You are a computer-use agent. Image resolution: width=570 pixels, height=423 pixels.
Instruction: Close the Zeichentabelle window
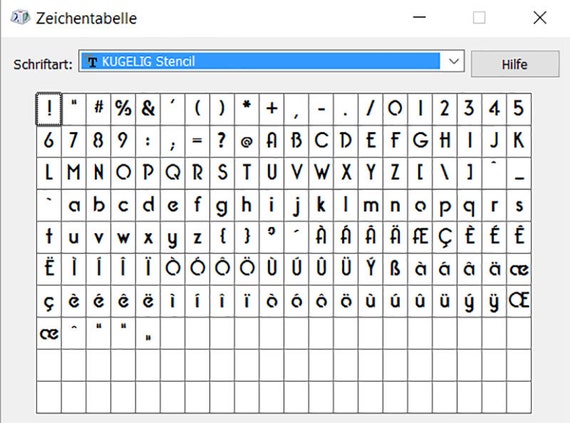[x=540, y=17]
